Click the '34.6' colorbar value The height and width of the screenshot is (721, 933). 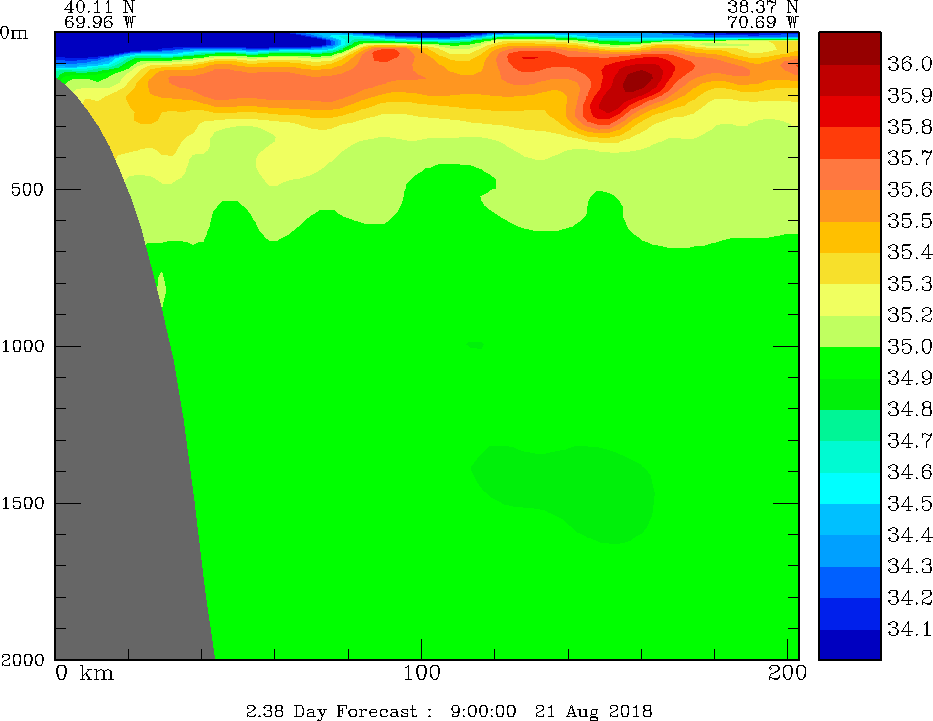click(x=909, y=472)
